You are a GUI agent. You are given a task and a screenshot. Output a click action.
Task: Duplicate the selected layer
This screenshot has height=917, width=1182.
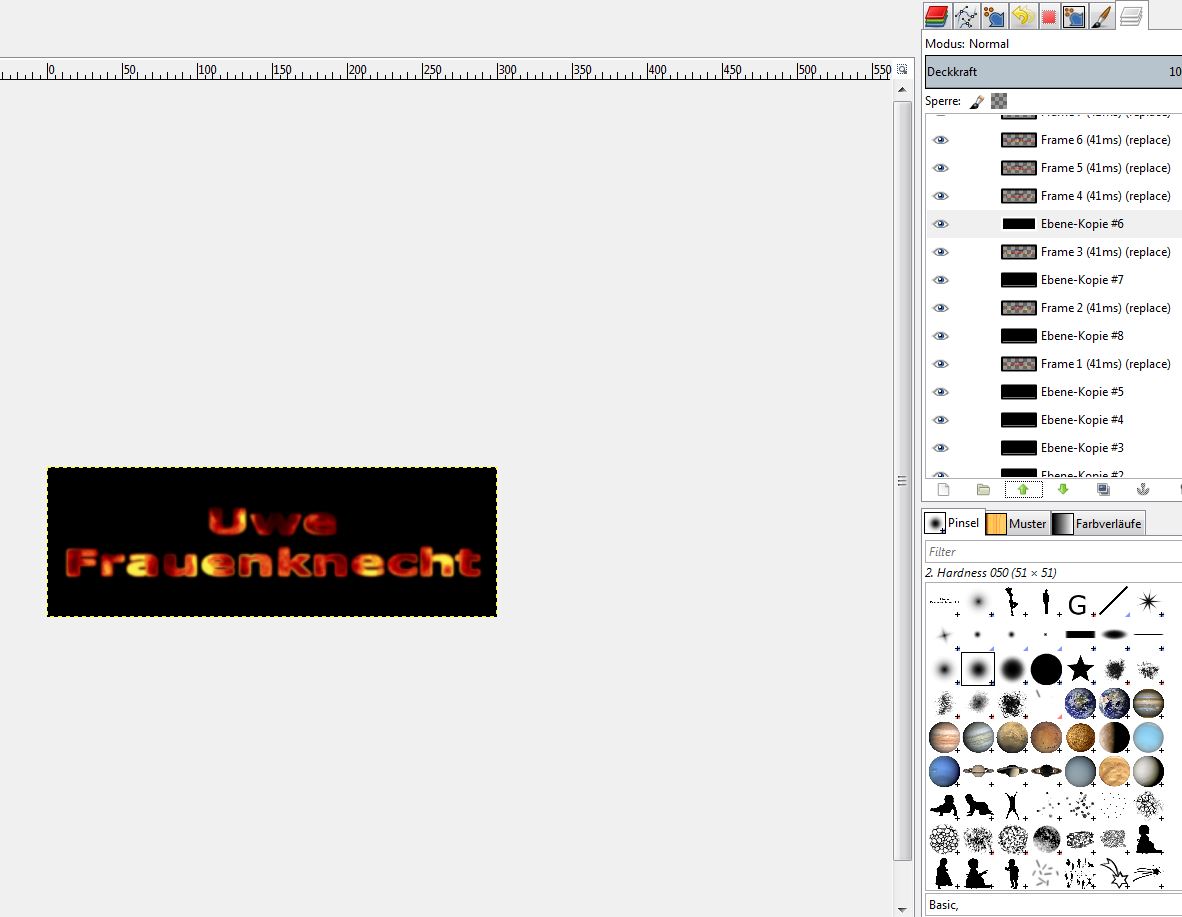coord(1103,489)
